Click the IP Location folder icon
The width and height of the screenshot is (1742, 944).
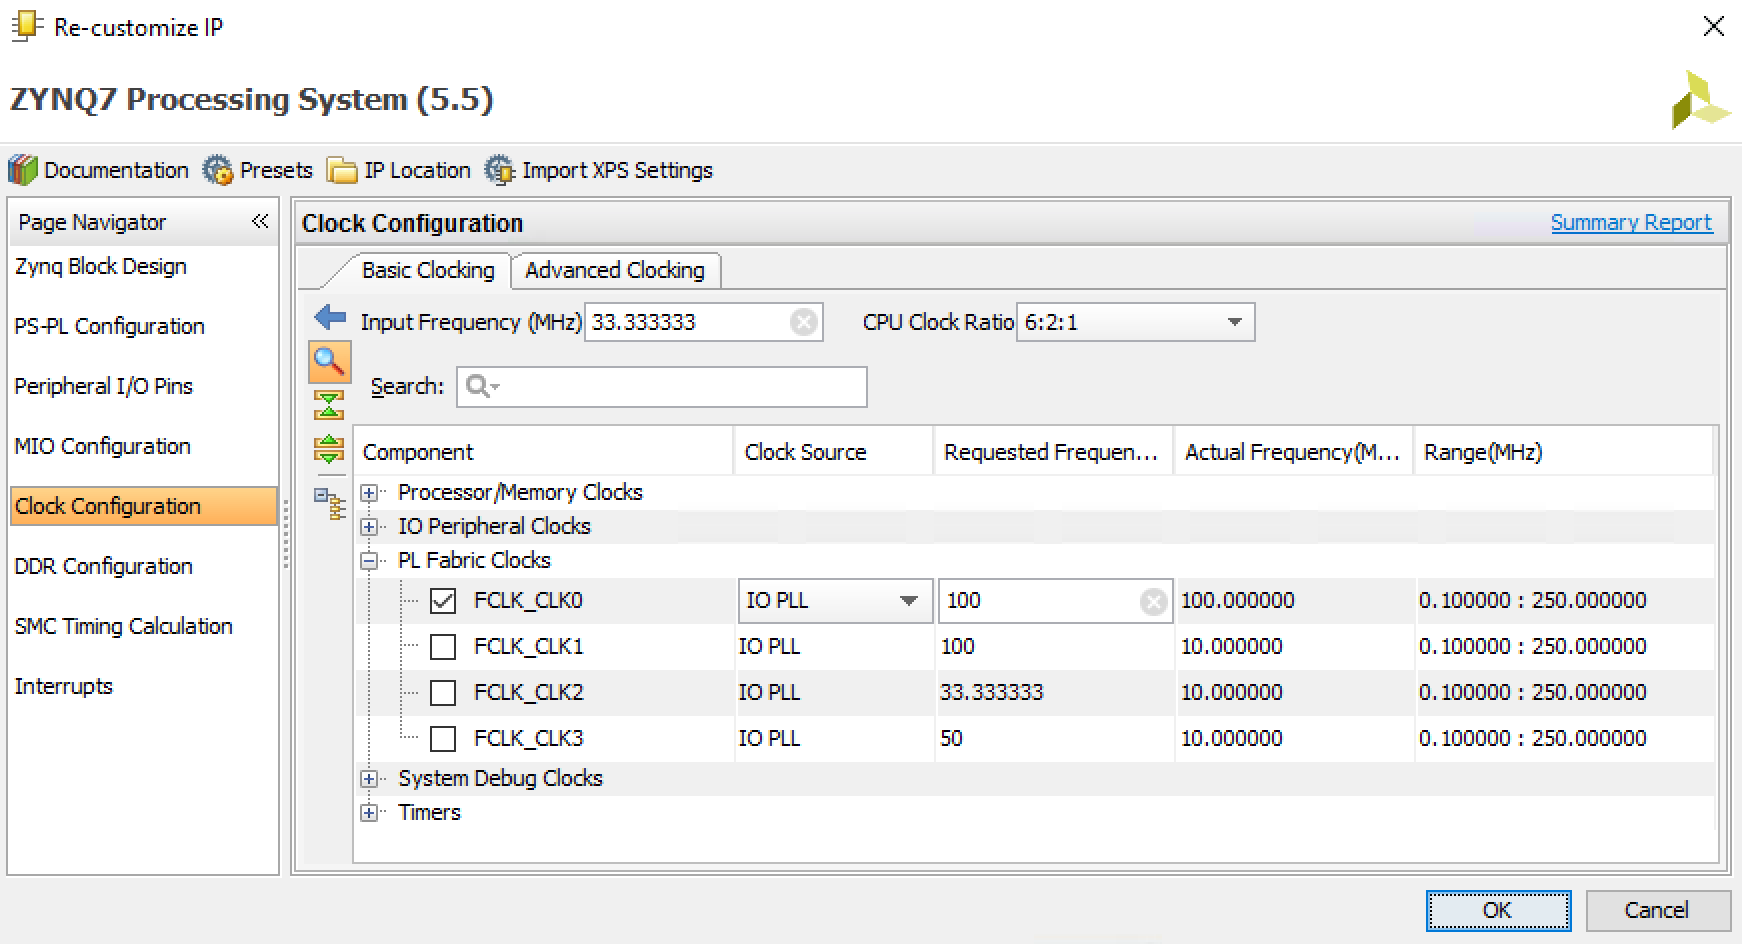tap(342, 171)
